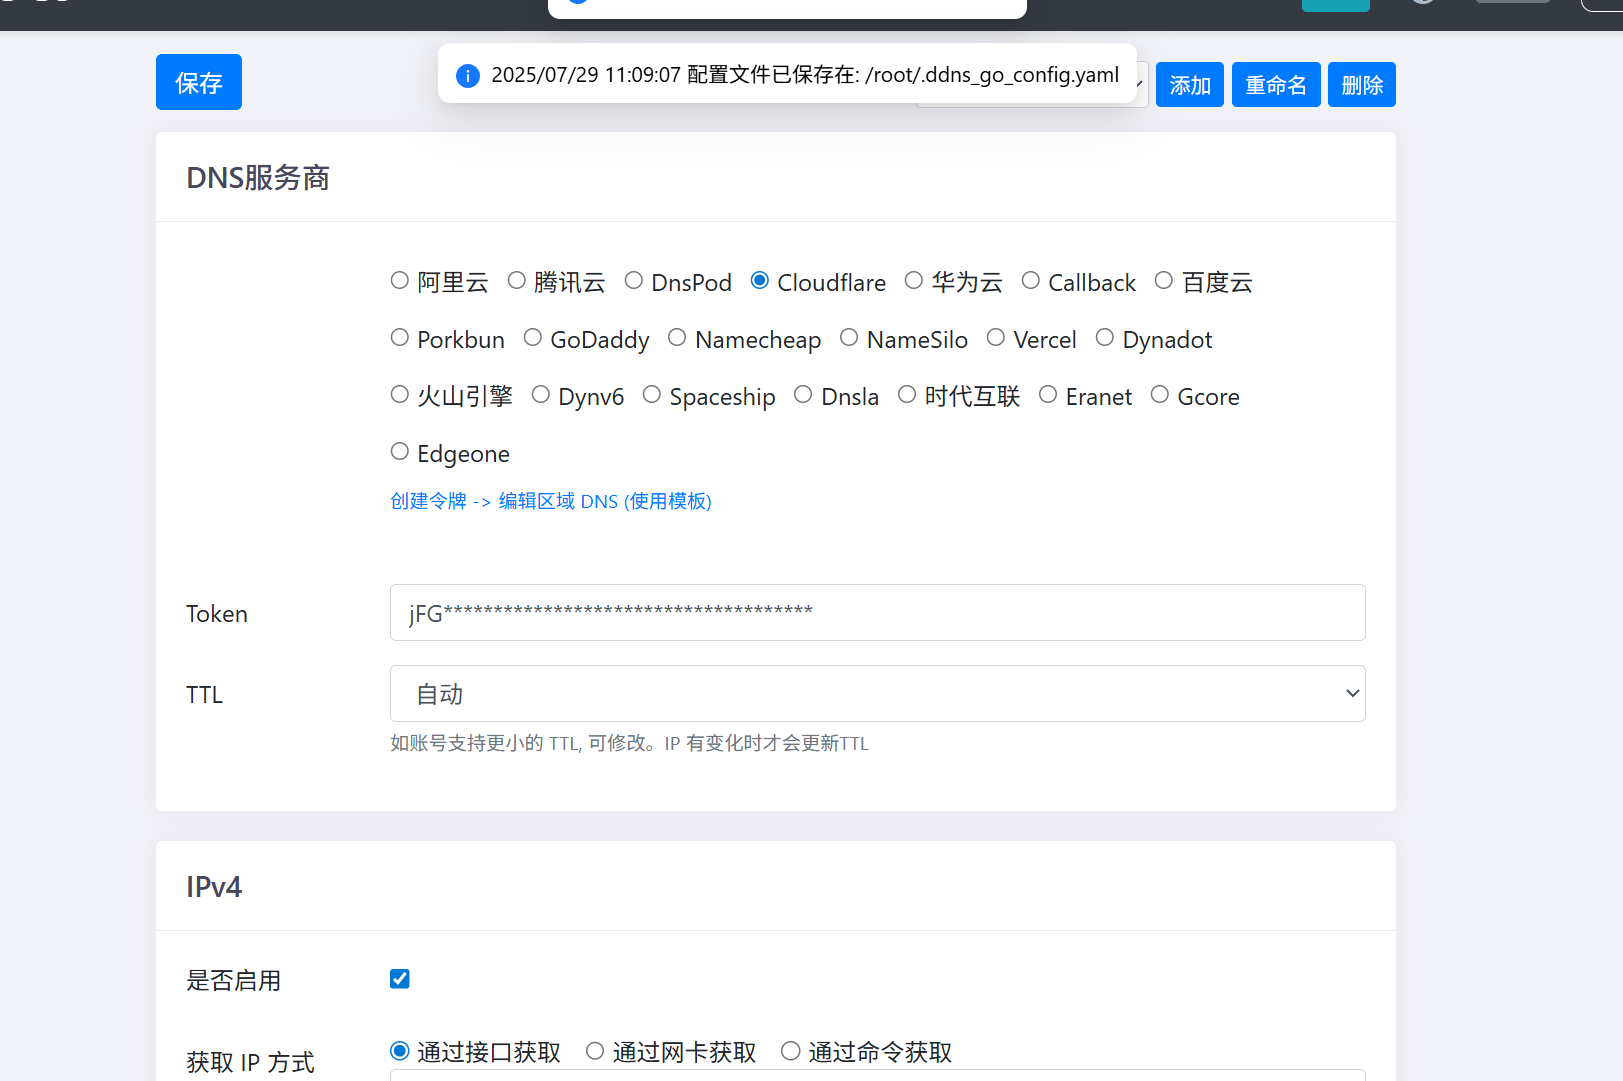Click the config saved notification message text

(805, 75)
